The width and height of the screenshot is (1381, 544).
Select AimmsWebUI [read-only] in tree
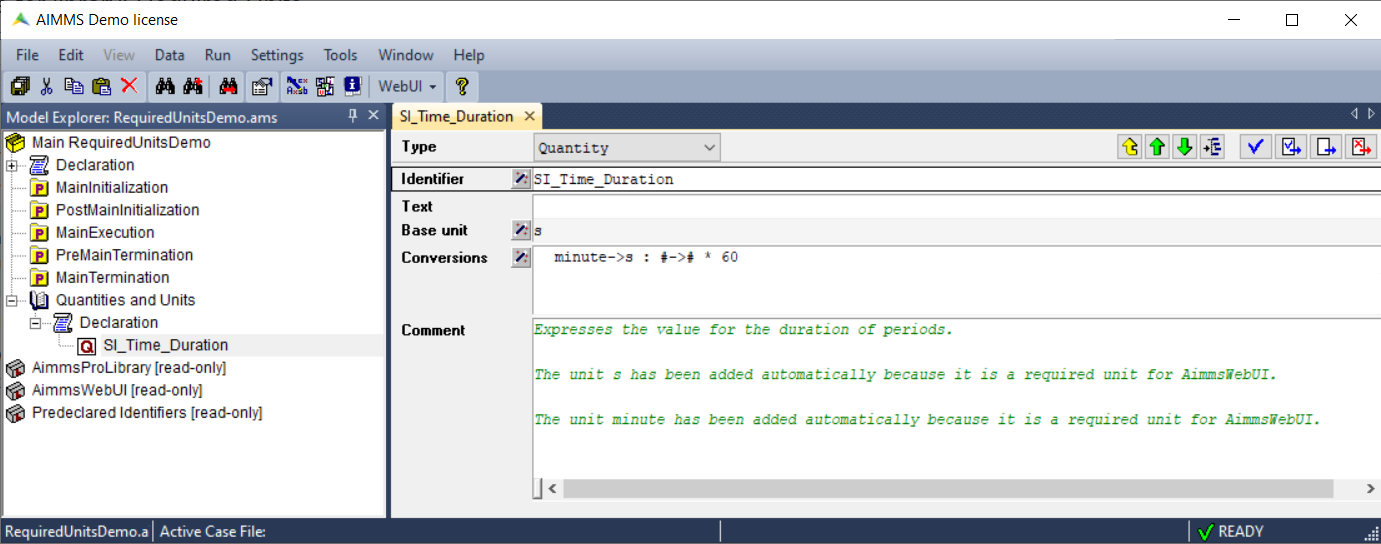point(117,390)
